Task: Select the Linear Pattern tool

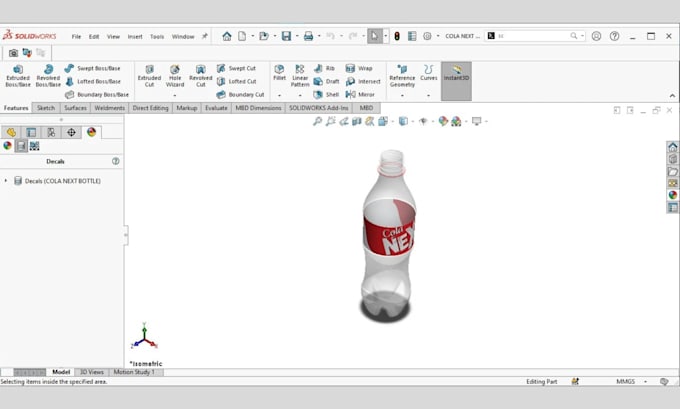Action: (x=300, y=76)
